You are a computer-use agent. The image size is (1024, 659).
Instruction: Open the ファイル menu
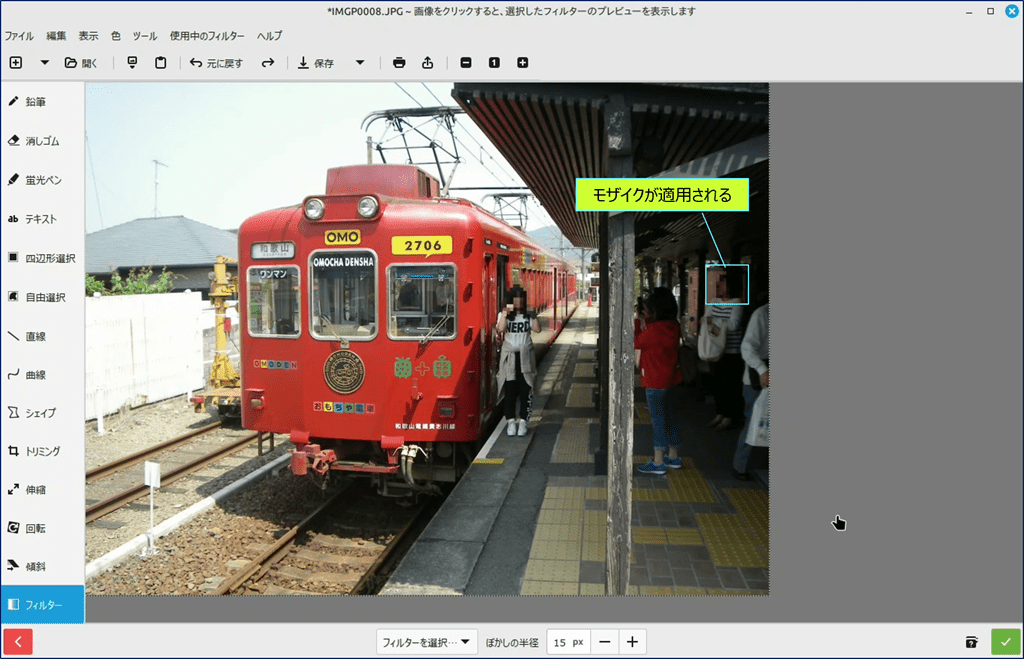pos(20,36)
